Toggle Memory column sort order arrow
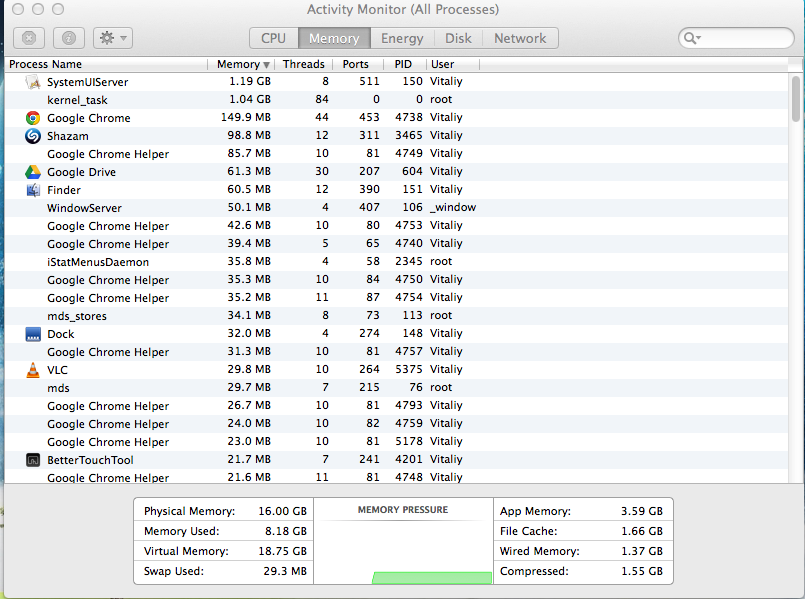 point(266,65)
